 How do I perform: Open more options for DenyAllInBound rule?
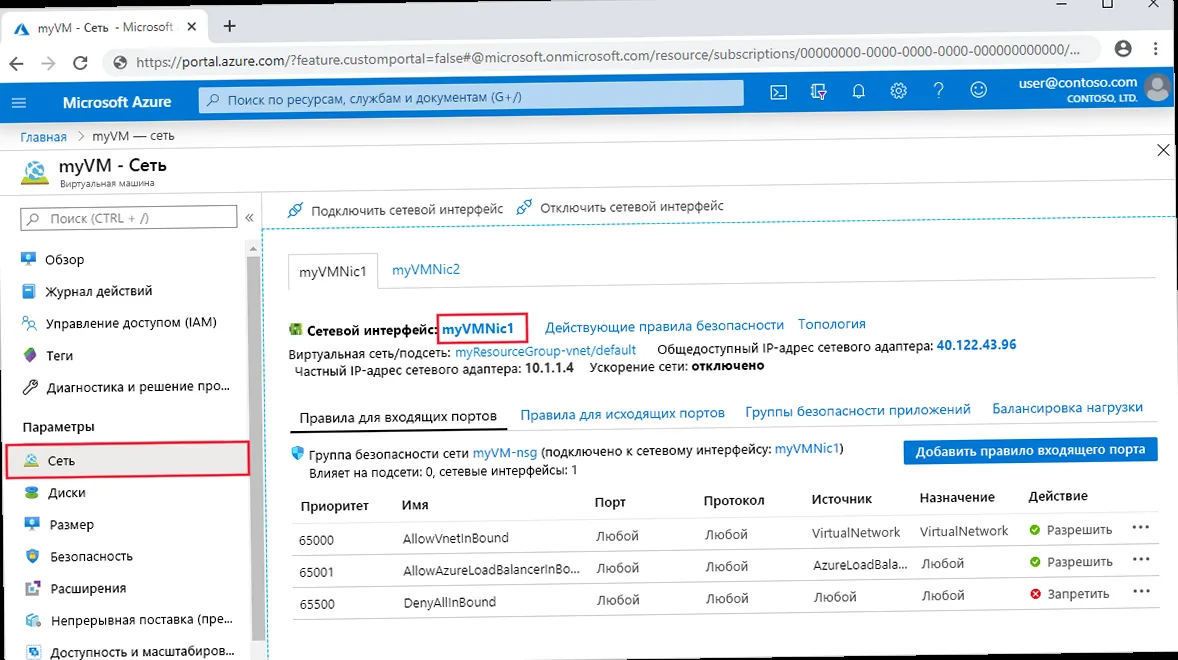pos(1141,592)
